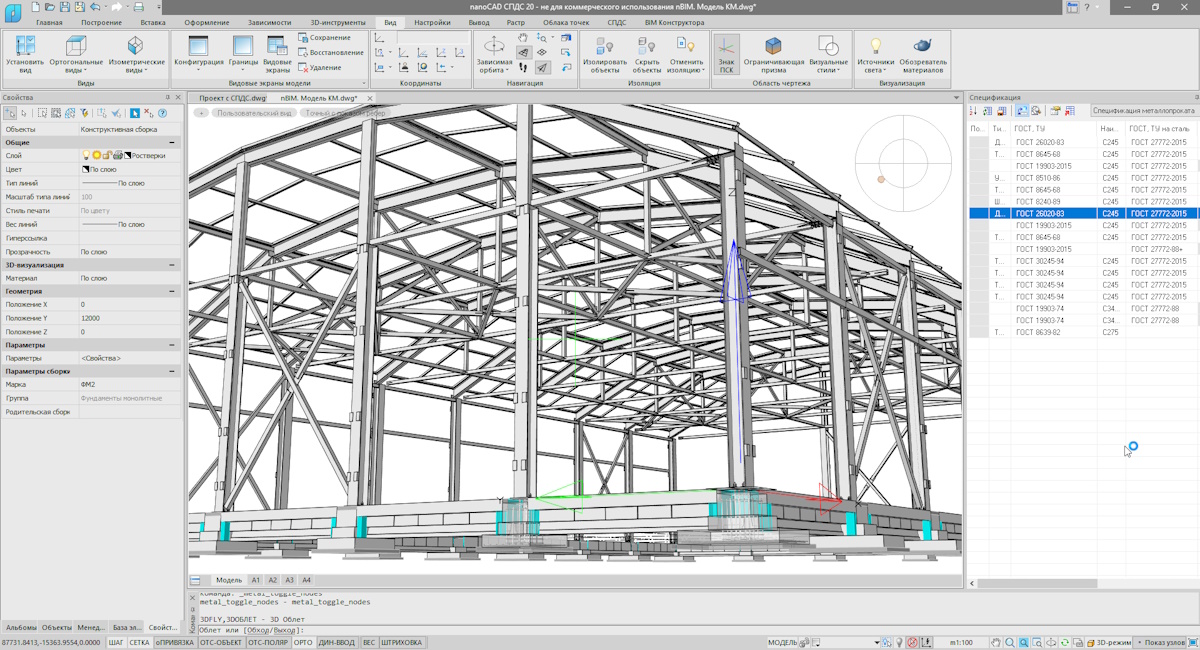The image size is (1200, 650).
Task: Toggle ОРТО mode in status bar
Action: pos(303,642)
